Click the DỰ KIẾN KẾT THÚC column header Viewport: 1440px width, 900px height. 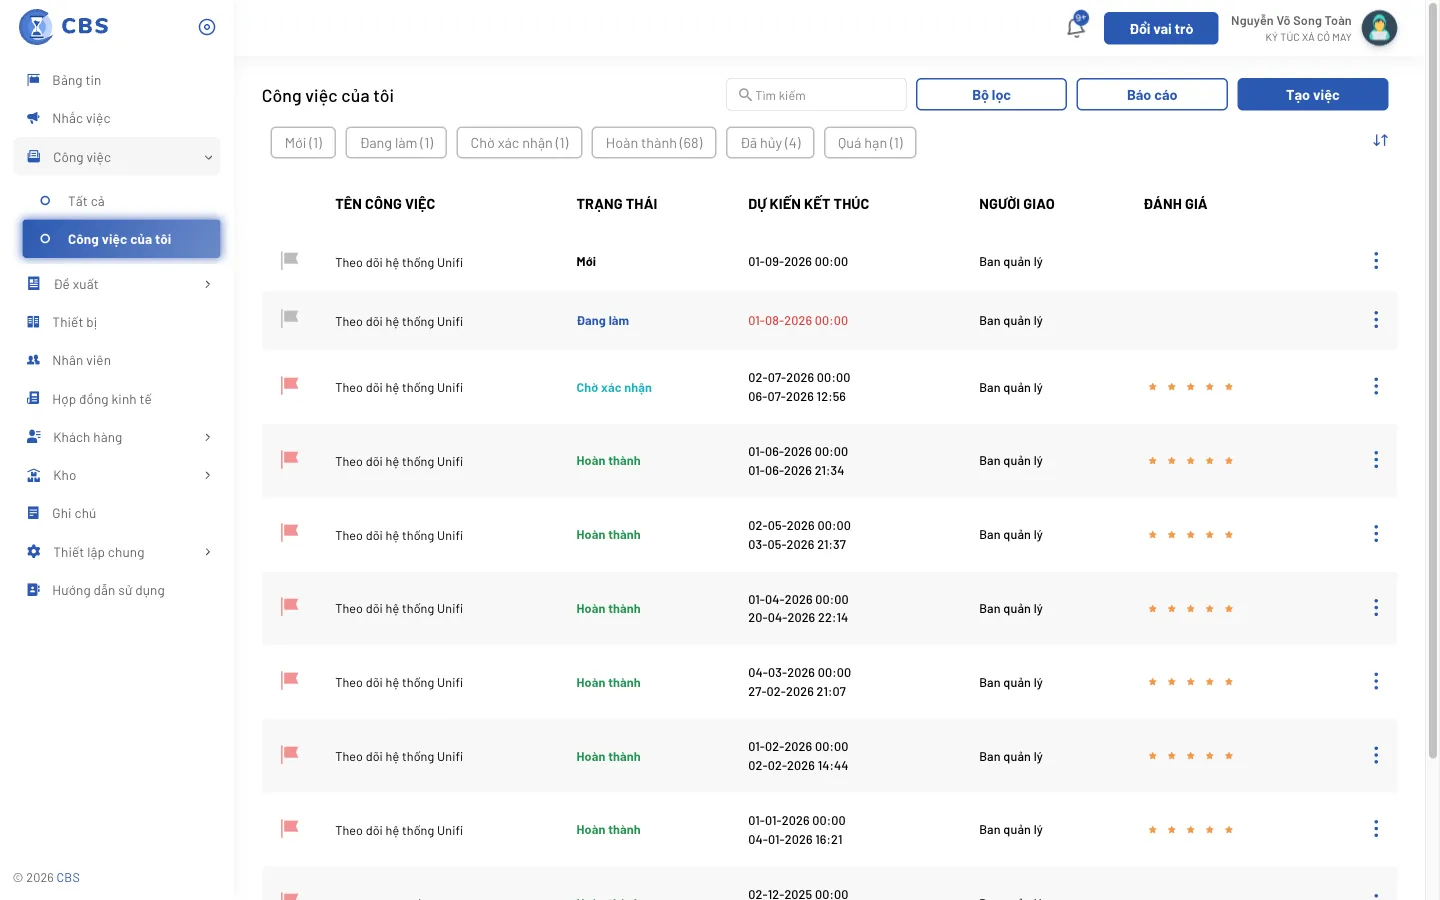point(808,204)
